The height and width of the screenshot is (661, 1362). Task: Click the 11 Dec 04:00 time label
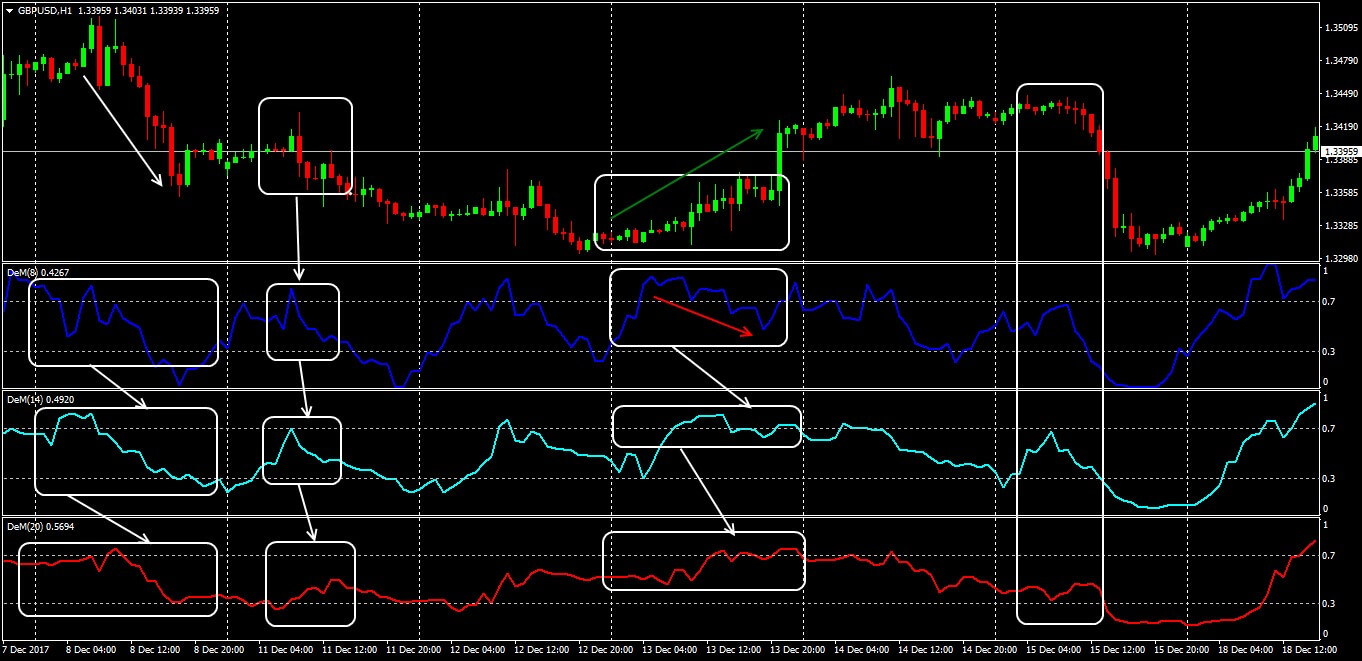286,650
